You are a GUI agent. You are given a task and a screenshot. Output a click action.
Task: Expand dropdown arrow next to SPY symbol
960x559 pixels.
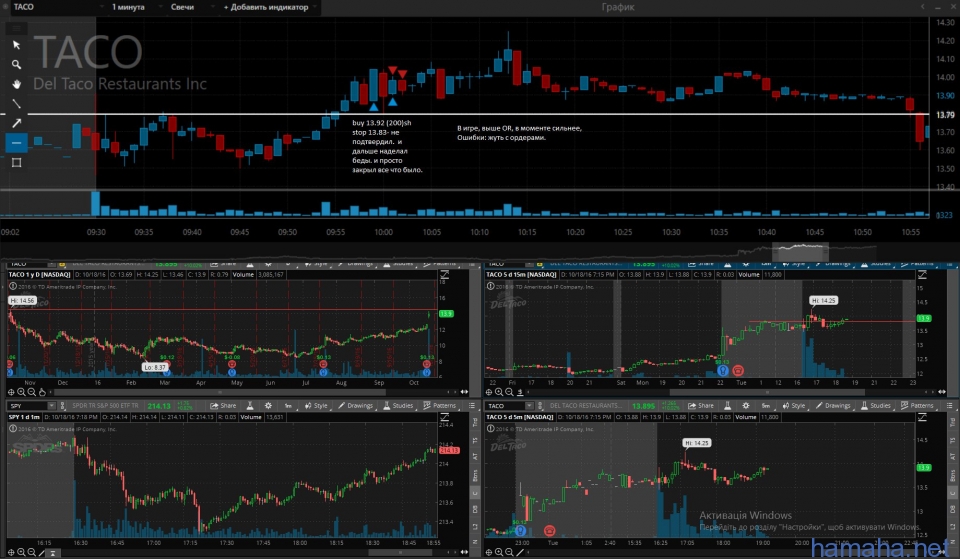(51, 405)
